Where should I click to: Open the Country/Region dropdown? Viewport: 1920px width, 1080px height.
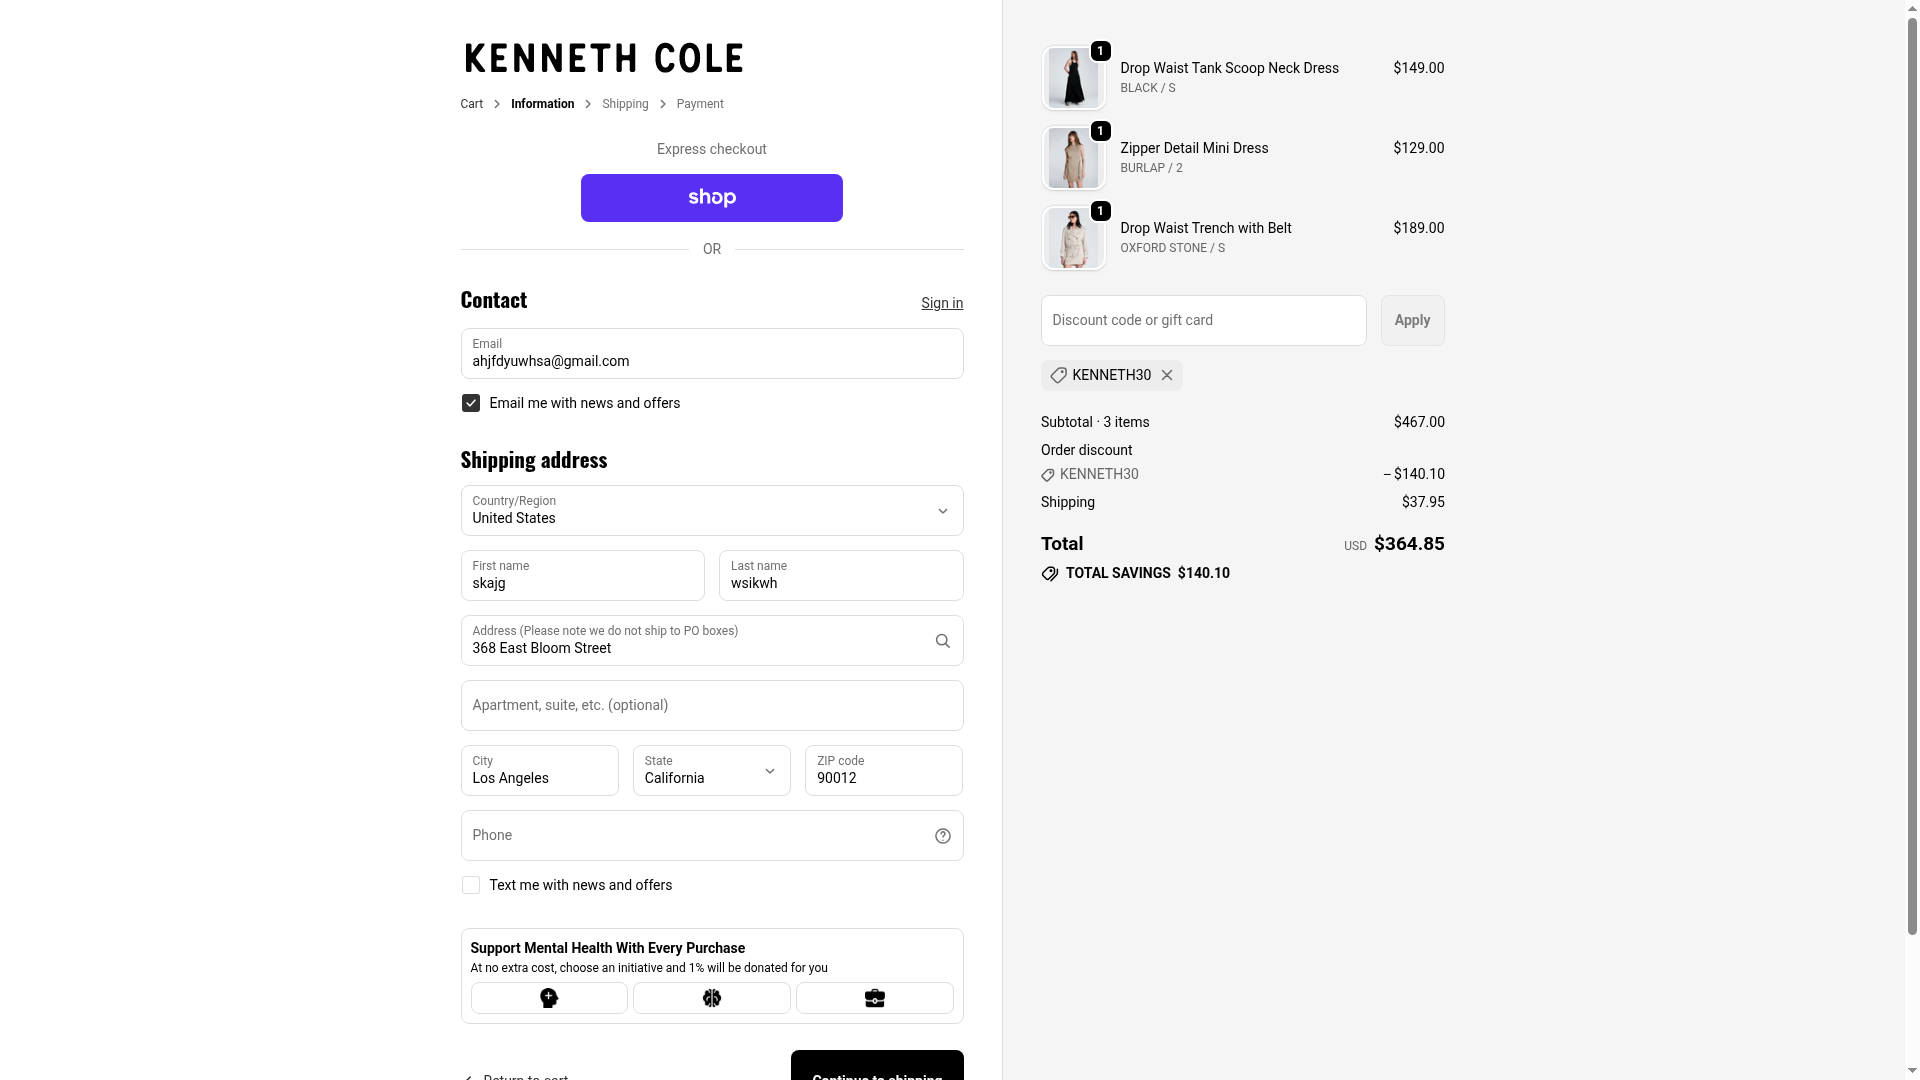pyautogui.click(x=711, y=511)
